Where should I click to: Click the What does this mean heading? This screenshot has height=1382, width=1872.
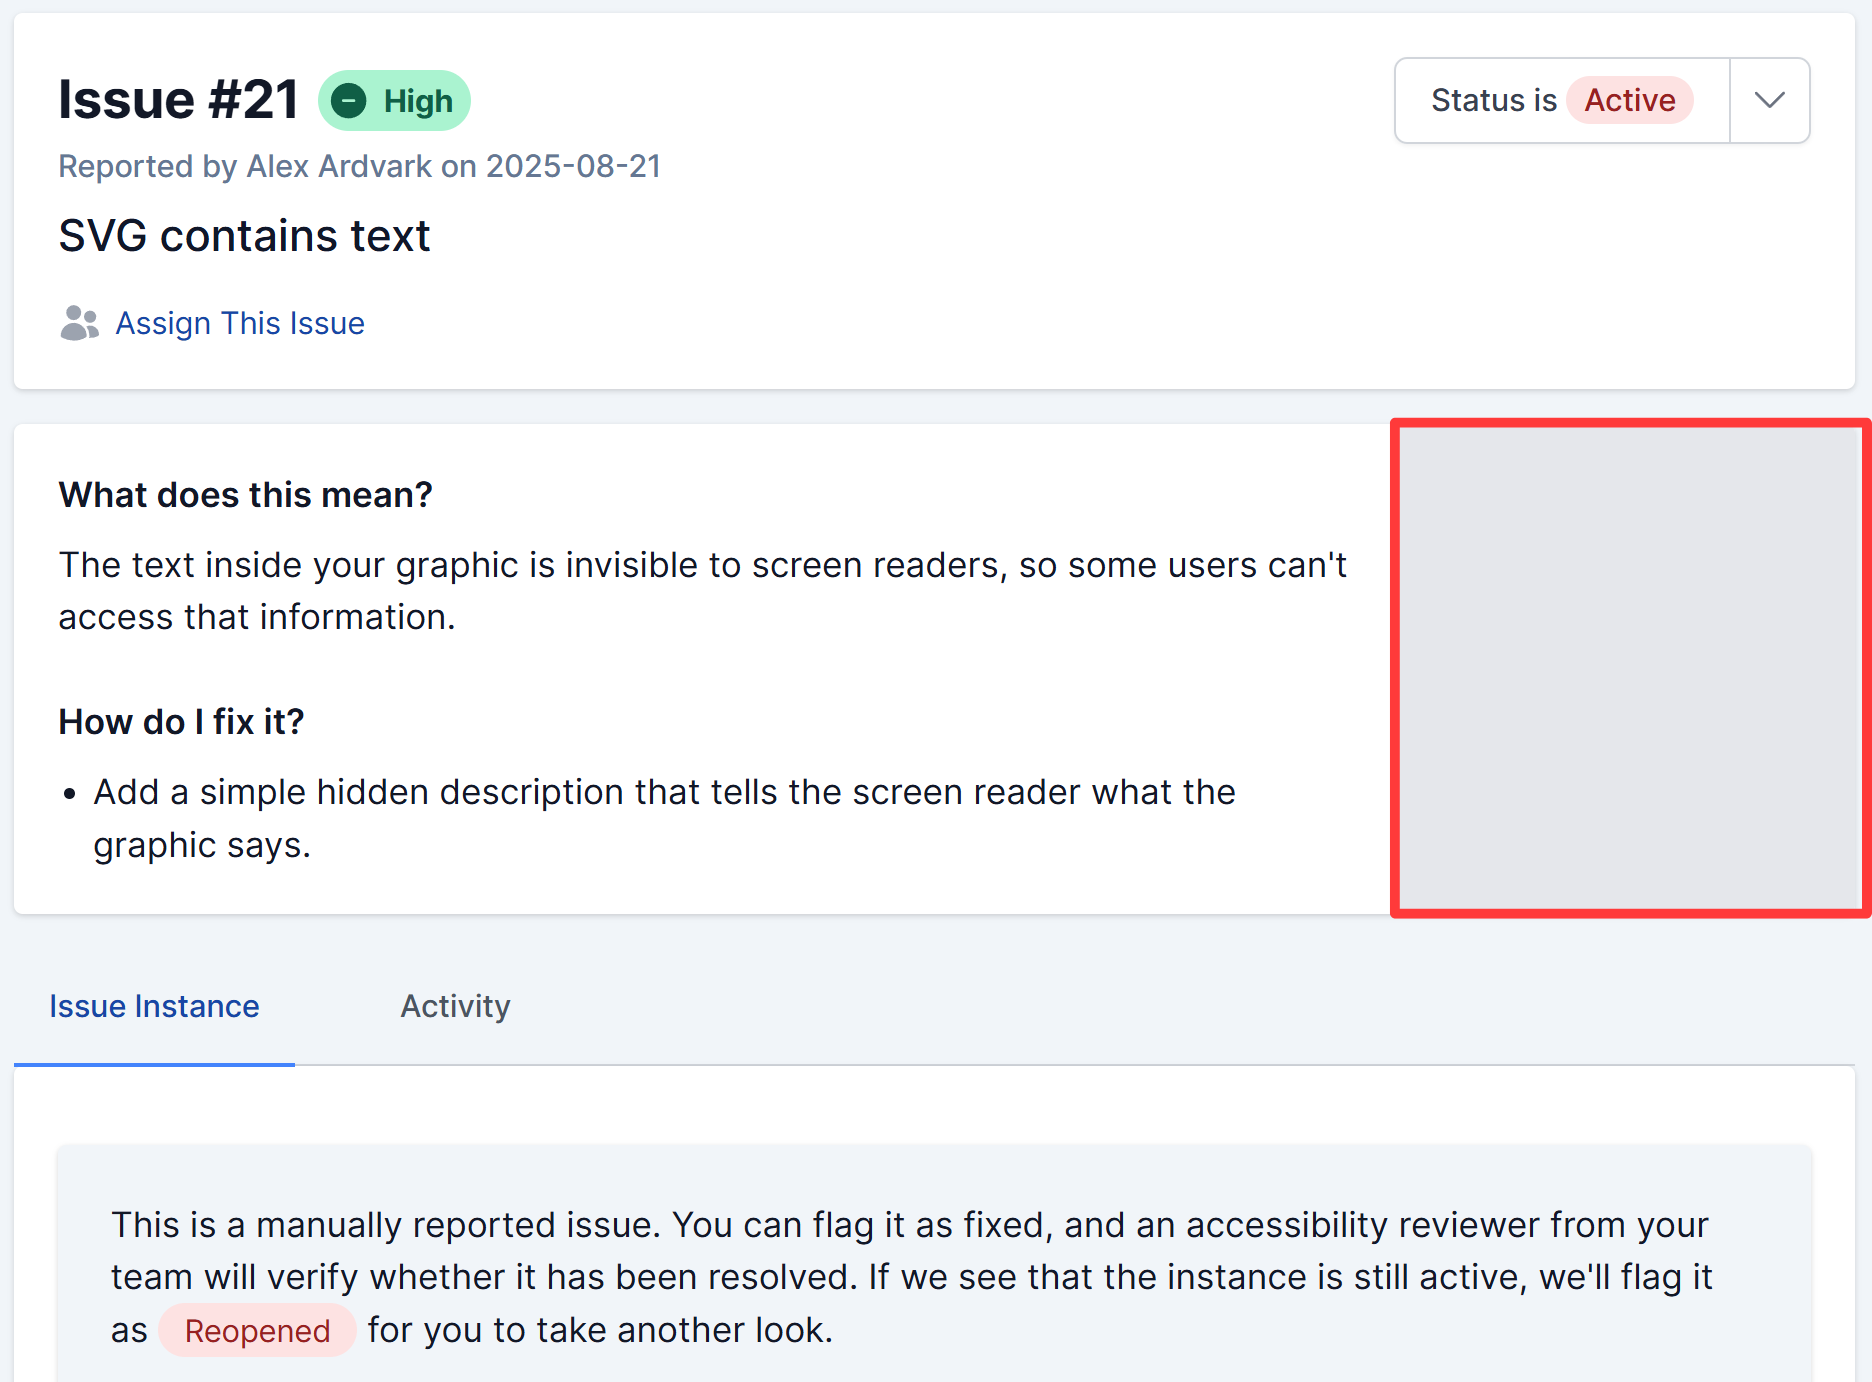[246, 494]
